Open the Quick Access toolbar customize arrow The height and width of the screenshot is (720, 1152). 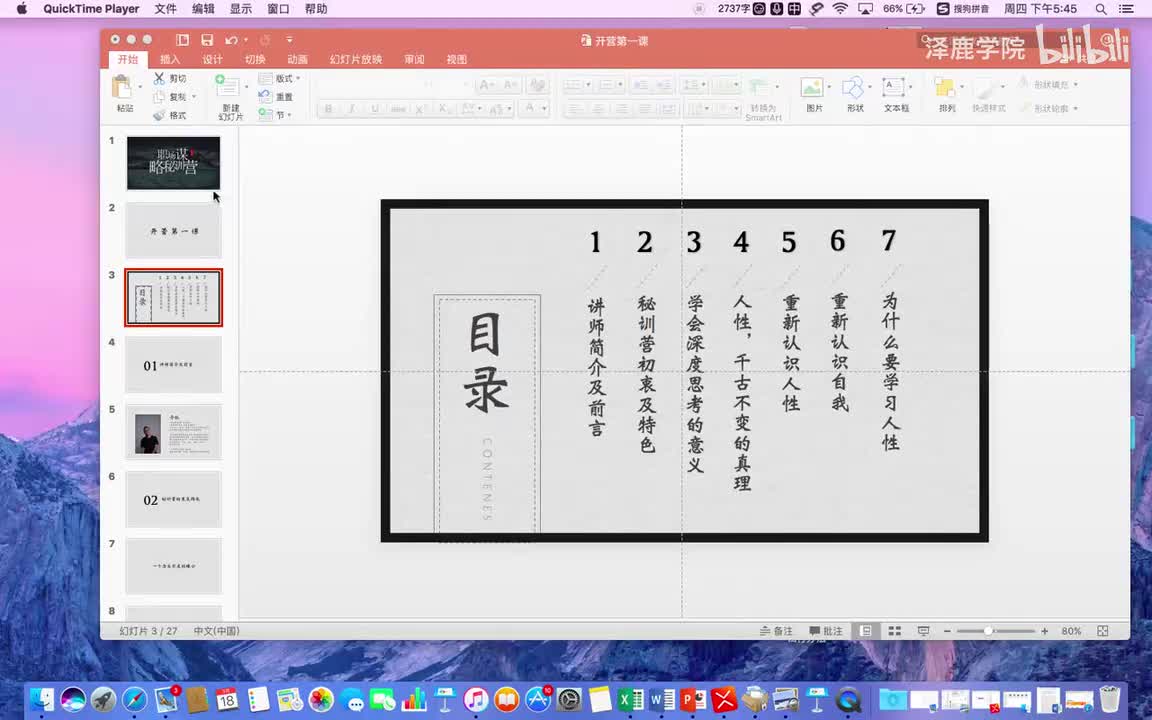pos(289,40)
